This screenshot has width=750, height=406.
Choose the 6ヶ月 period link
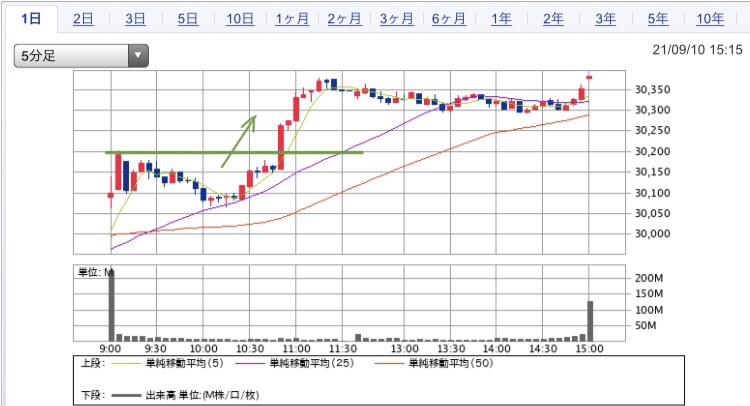[x=449, y=19]
